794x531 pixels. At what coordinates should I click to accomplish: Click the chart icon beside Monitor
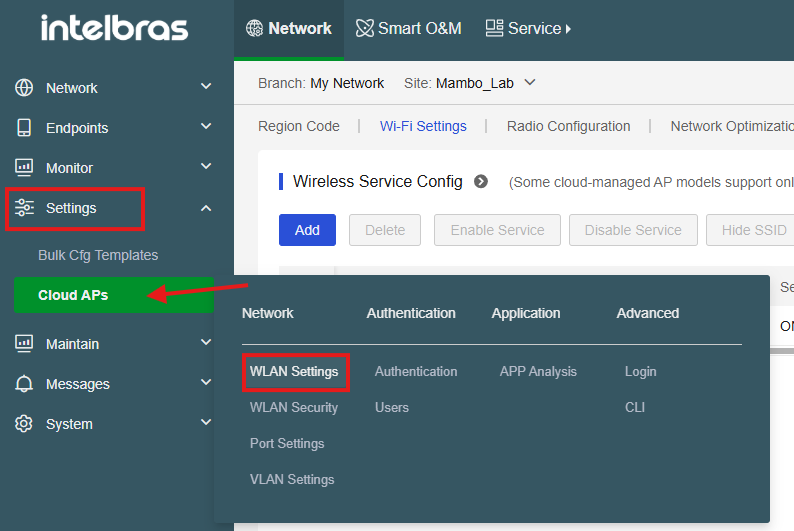click(x=24, y=168)
